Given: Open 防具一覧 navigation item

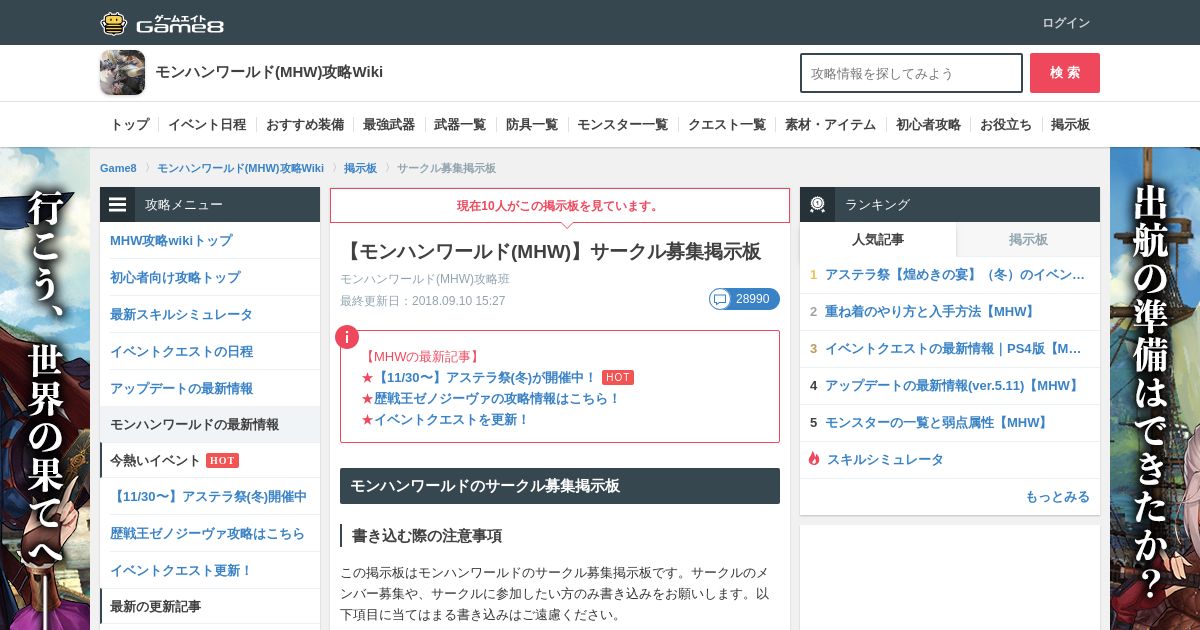Looking at the screenshot, I should 532,125.
